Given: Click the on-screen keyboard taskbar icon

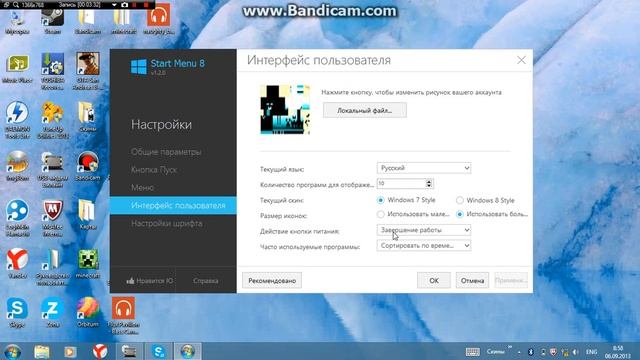Looking at the screenshot, I should coord(473,352).
